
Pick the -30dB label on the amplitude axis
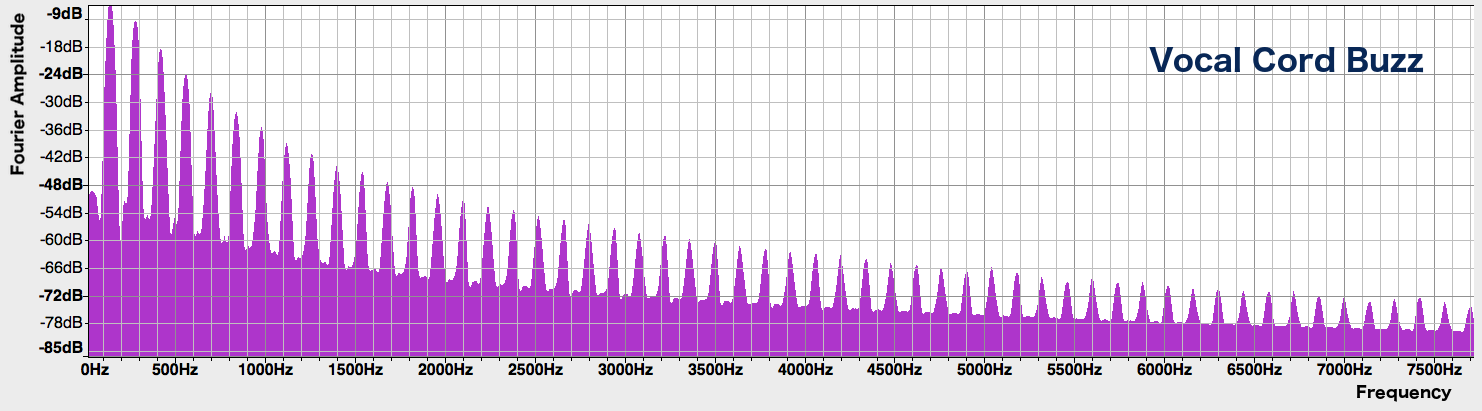tap(61, 102)
